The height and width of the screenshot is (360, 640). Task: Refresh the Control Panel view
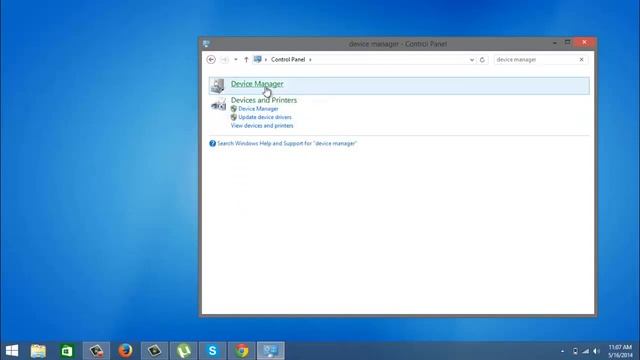pos(482,60)
